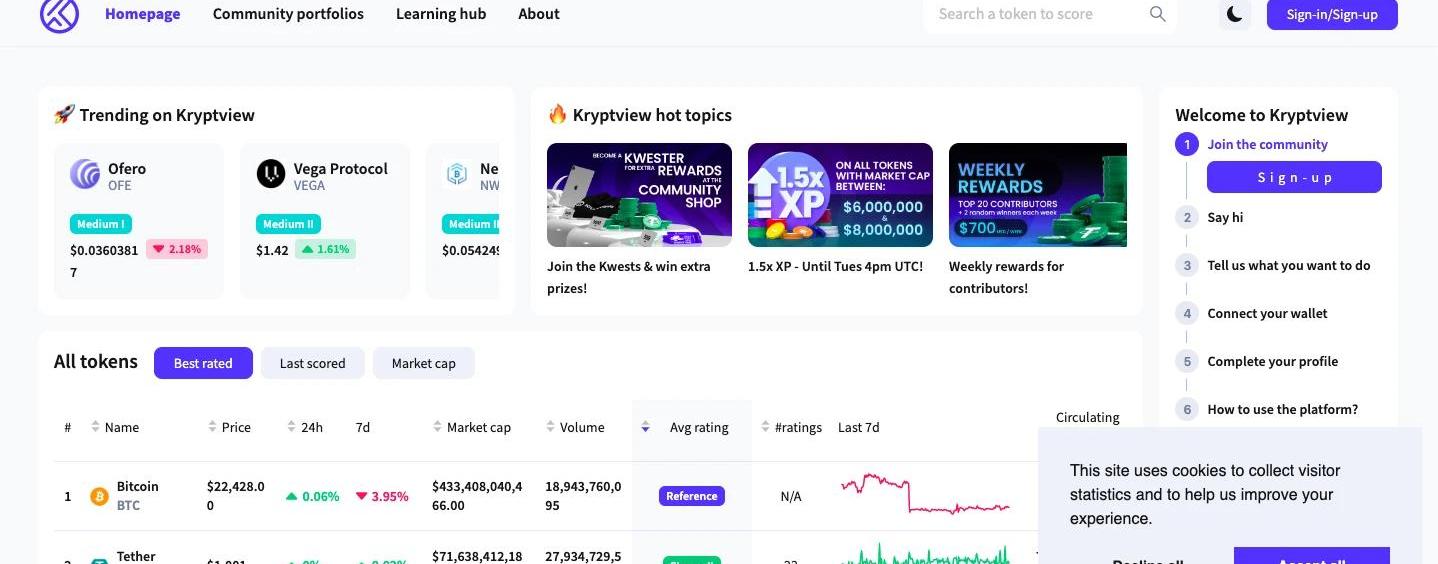Viewport: 1438px width, 564px height.
Task: Click Bitcoin price $22,428.00
Action: point(236,496)
